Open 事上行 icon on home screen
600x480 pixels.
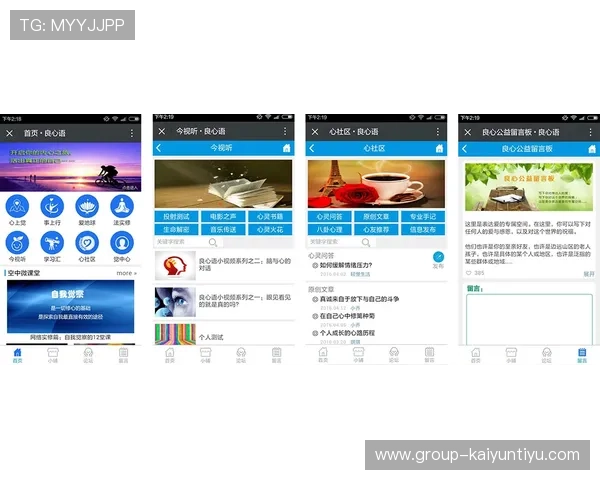(x=52, y=206)
